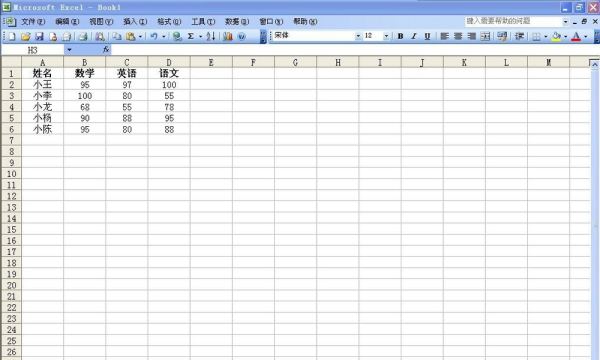Screen dimensions: 600x360
Task: Merge and center selected cells
Action: coord(485,36)
